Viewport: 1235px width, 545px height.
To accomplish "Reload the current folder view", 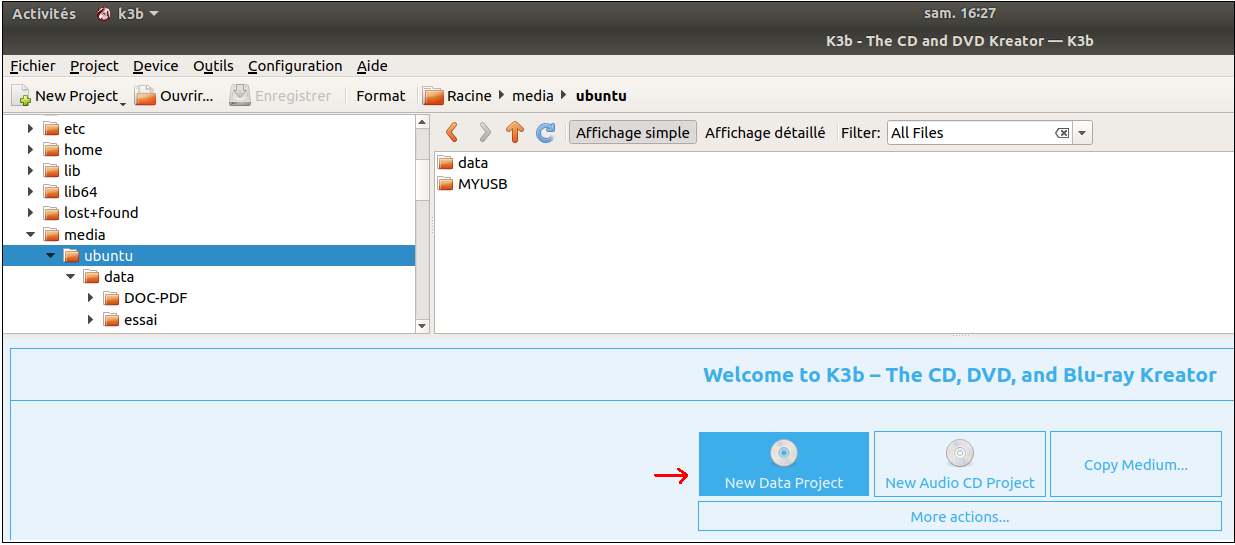I will click(546, 132).
